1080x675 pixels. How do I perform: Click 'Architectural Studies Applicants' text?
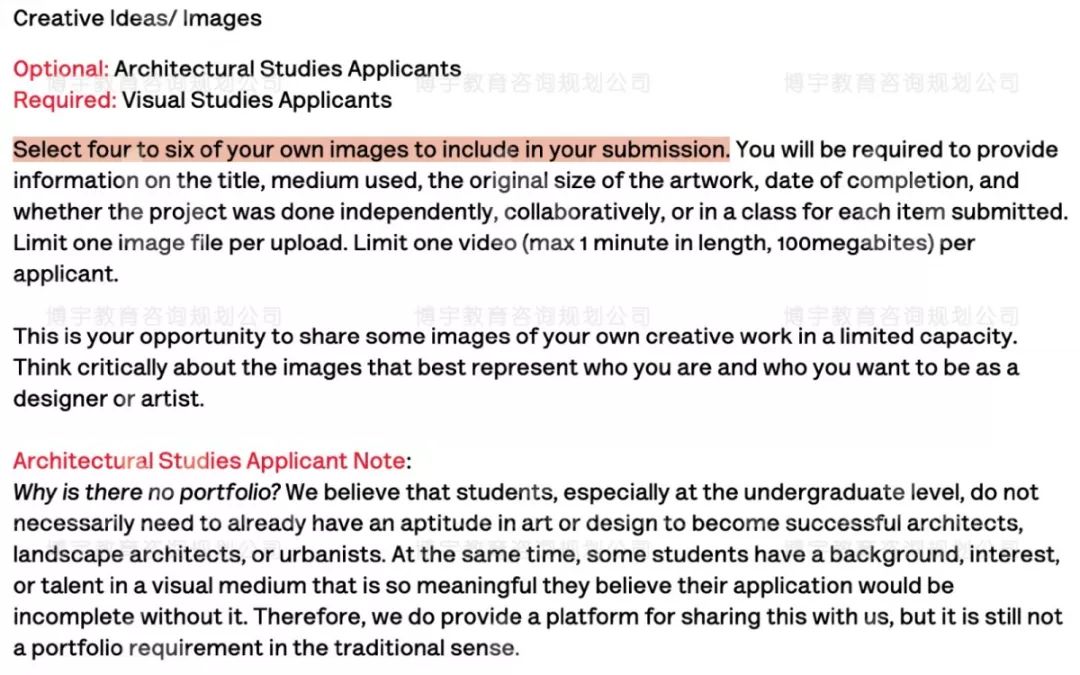click(287, 69)
